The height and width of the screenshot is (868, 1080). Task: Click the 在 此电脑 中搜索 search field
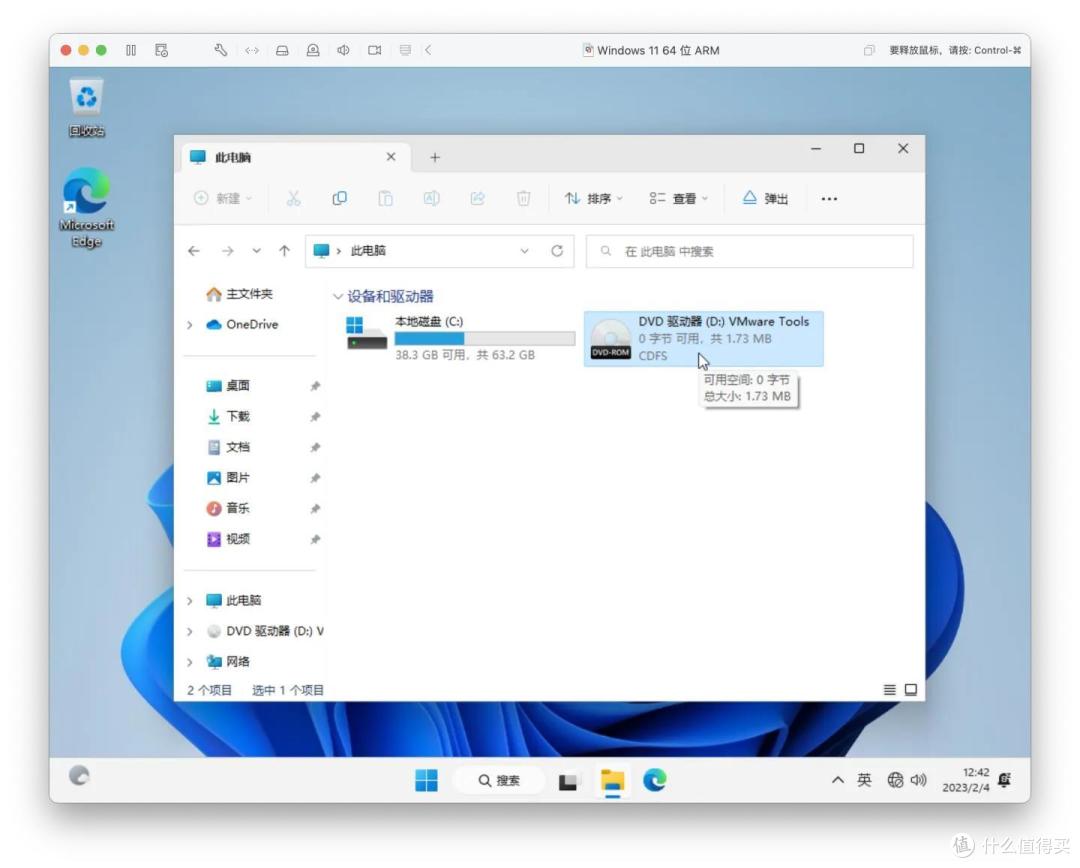(749, 251)
